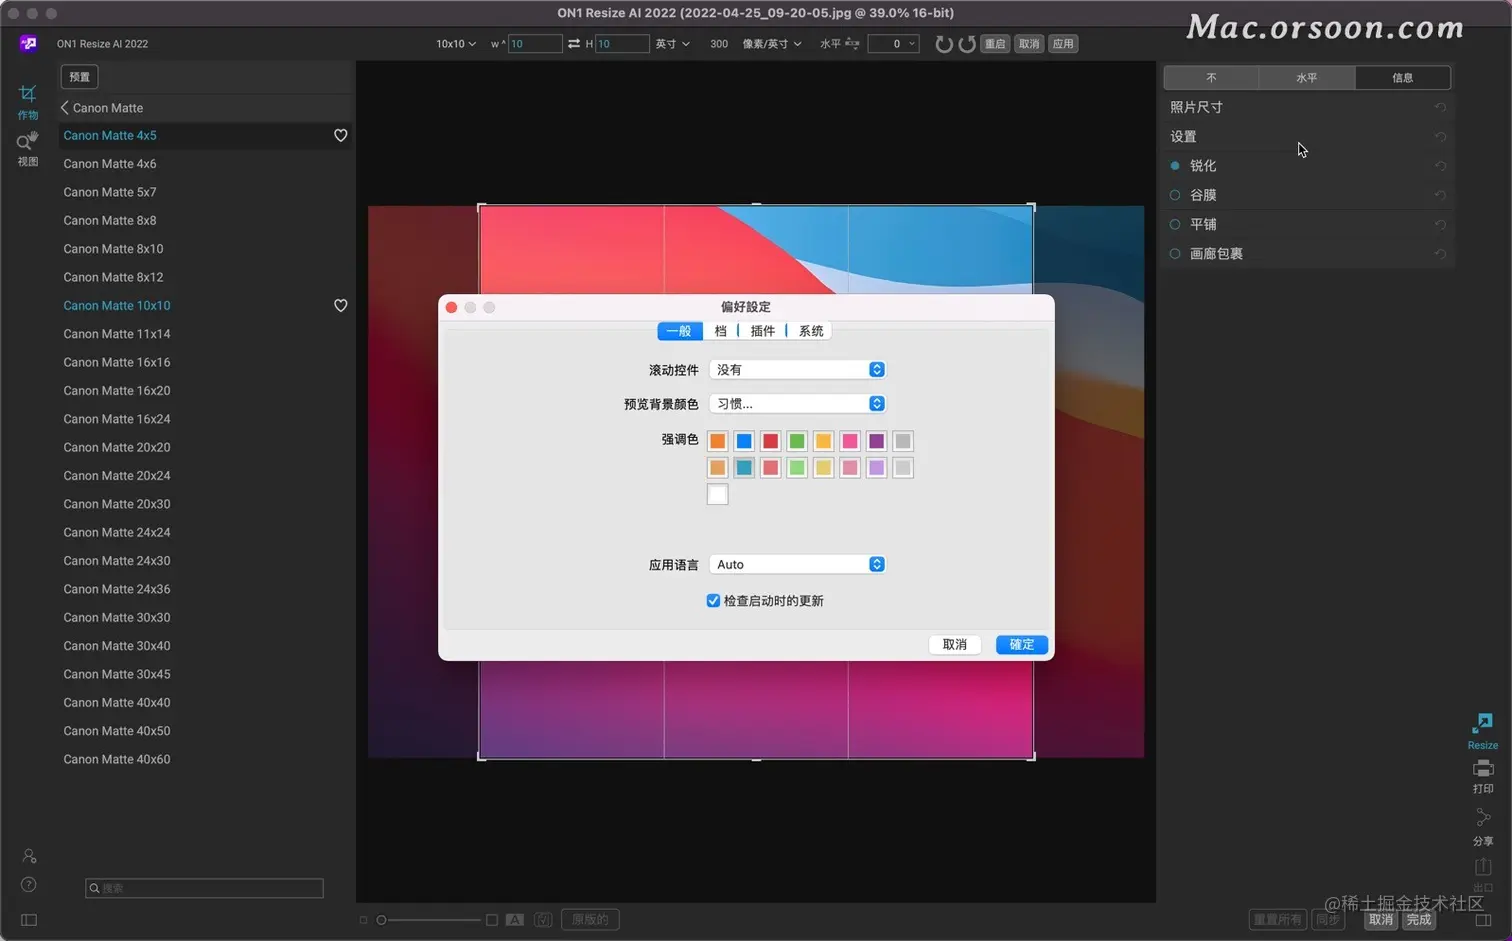This screenshot has height=941, width=1512.
Task: Toggle the left panel visibility icon
Action: (29, 920)
